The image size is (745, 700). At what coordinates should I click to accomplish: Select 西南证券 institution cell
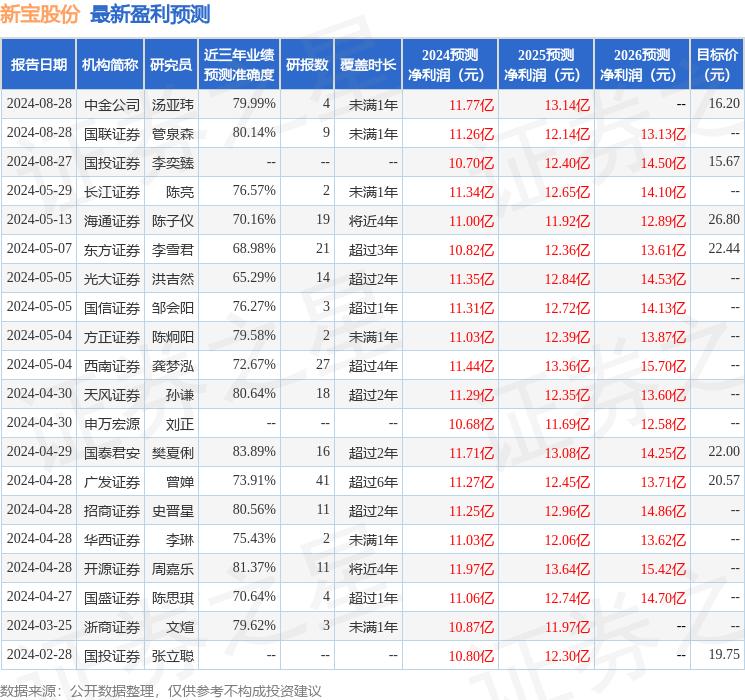[x=112, y=366]
